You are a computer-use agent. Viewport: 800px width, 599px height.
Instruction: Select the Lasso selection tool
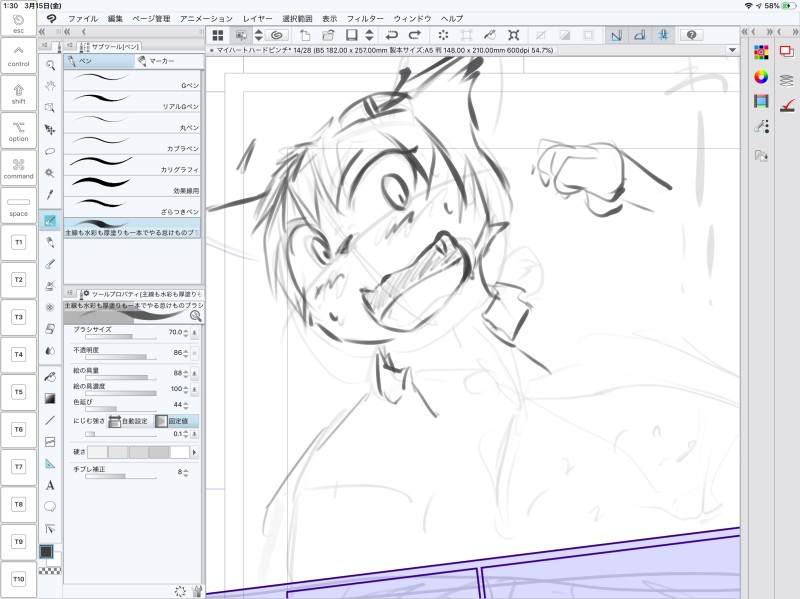tap(50, 151)
